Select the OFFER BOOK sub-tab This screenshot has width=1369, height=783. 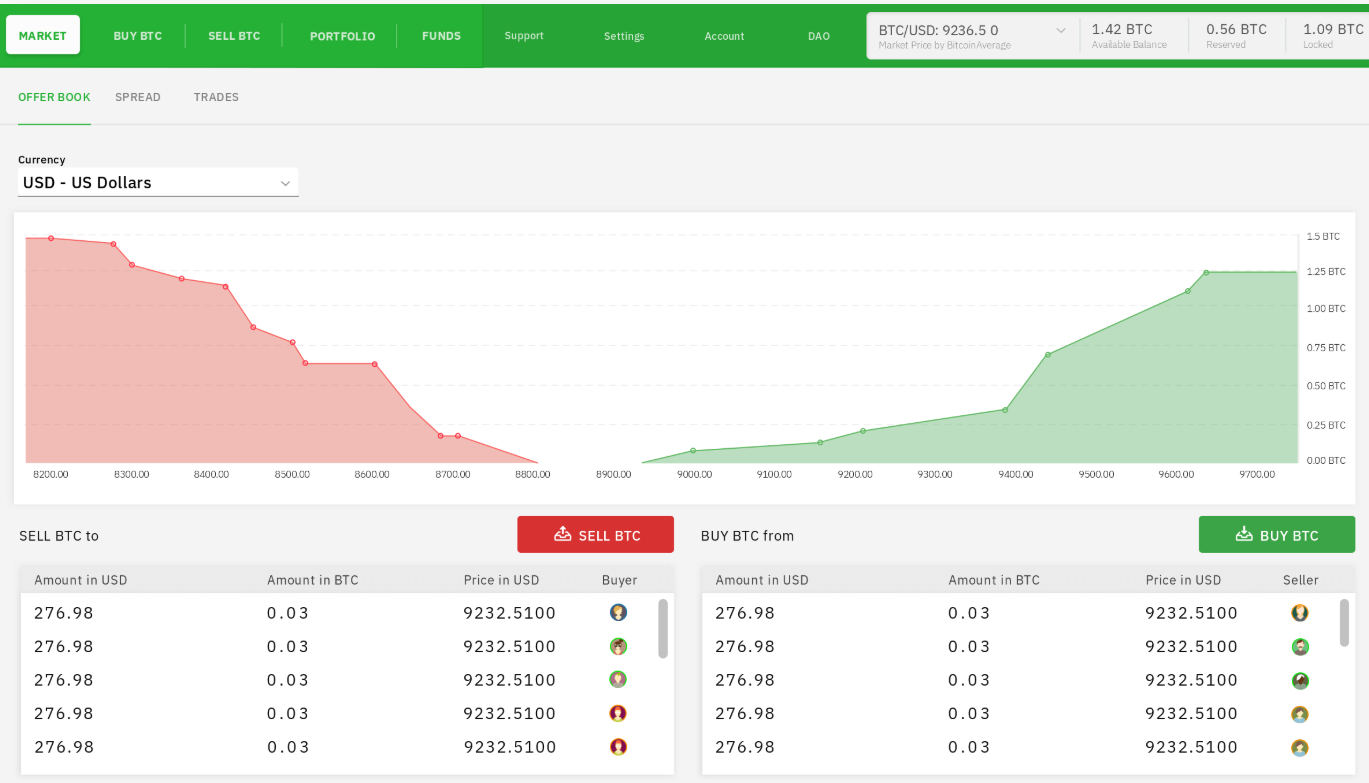coord(54,98)
